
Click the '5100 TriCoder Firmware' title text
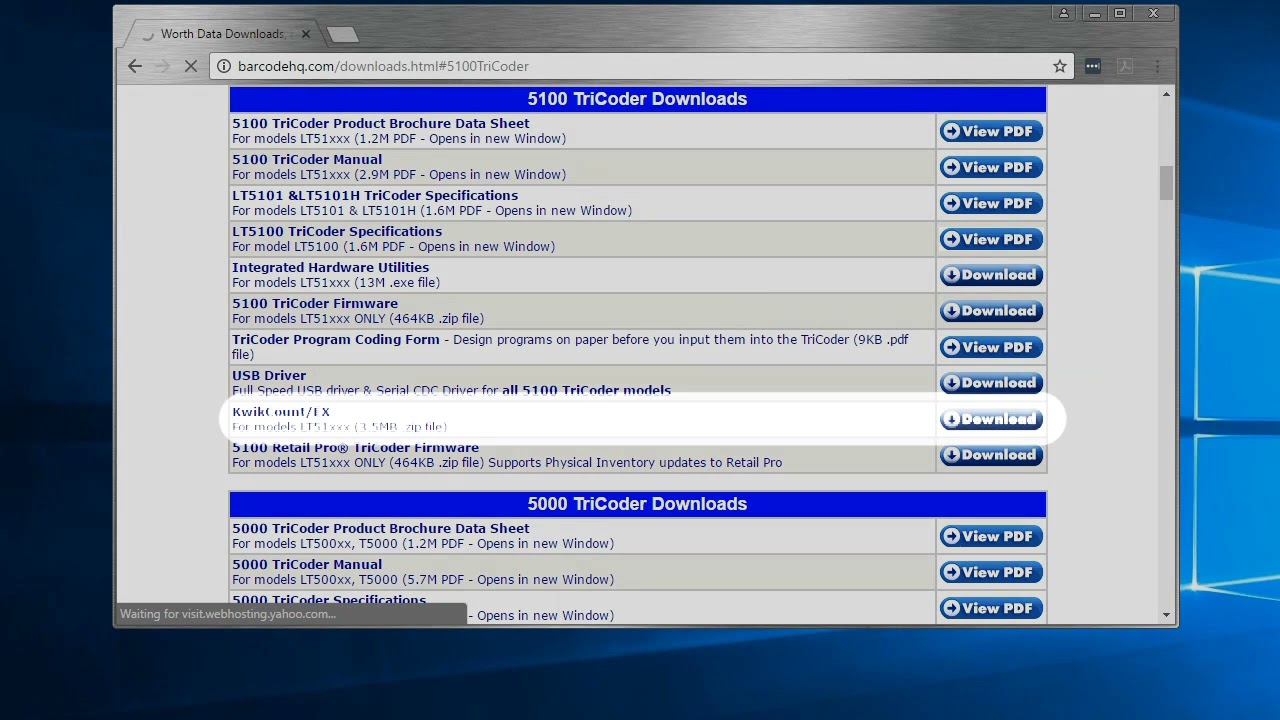[x=315, y=303]
